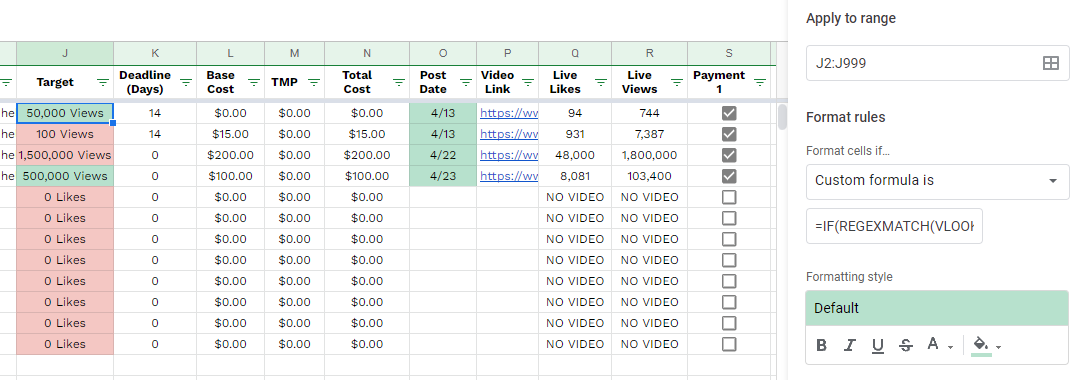Apply italic formatting style
The width and height of the screenshot is (1083, 380).
coord(850,345)
